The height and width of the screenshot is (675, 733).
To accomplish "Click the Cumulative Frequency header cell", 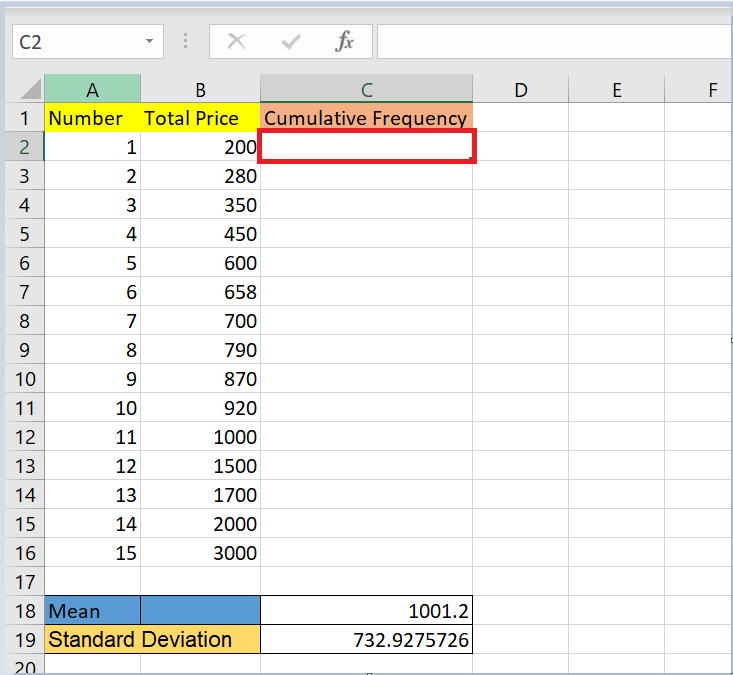I will click(366, 118).
